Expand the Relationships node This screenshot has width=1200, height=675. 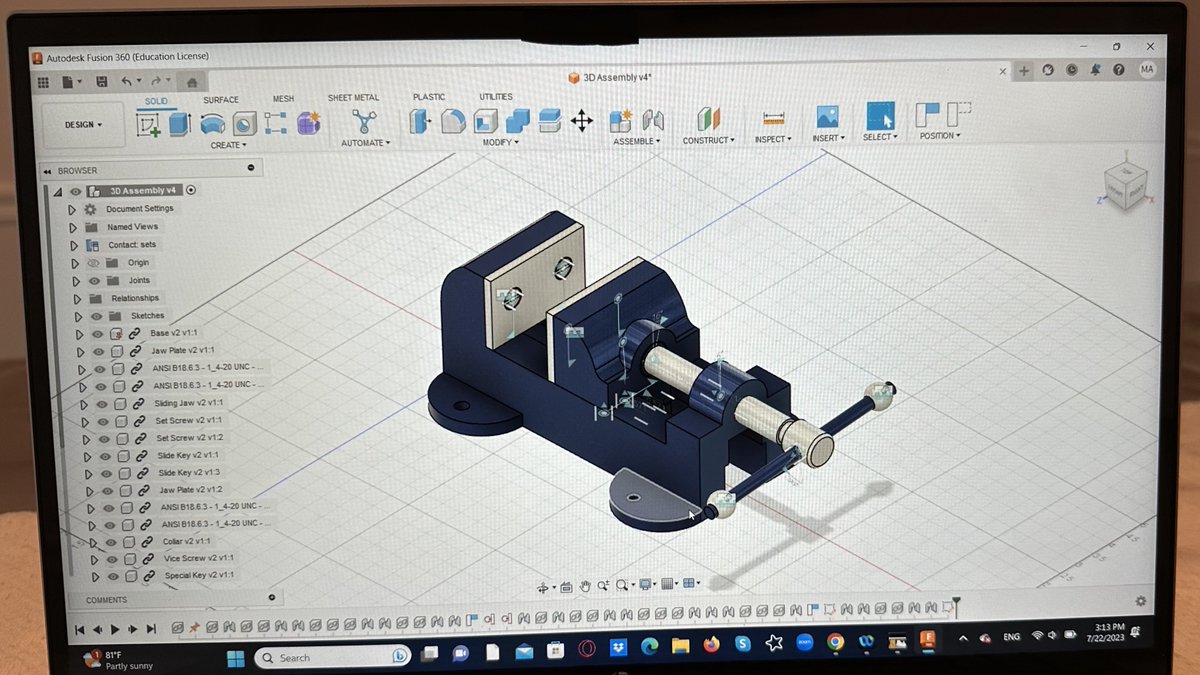(75, 299)
